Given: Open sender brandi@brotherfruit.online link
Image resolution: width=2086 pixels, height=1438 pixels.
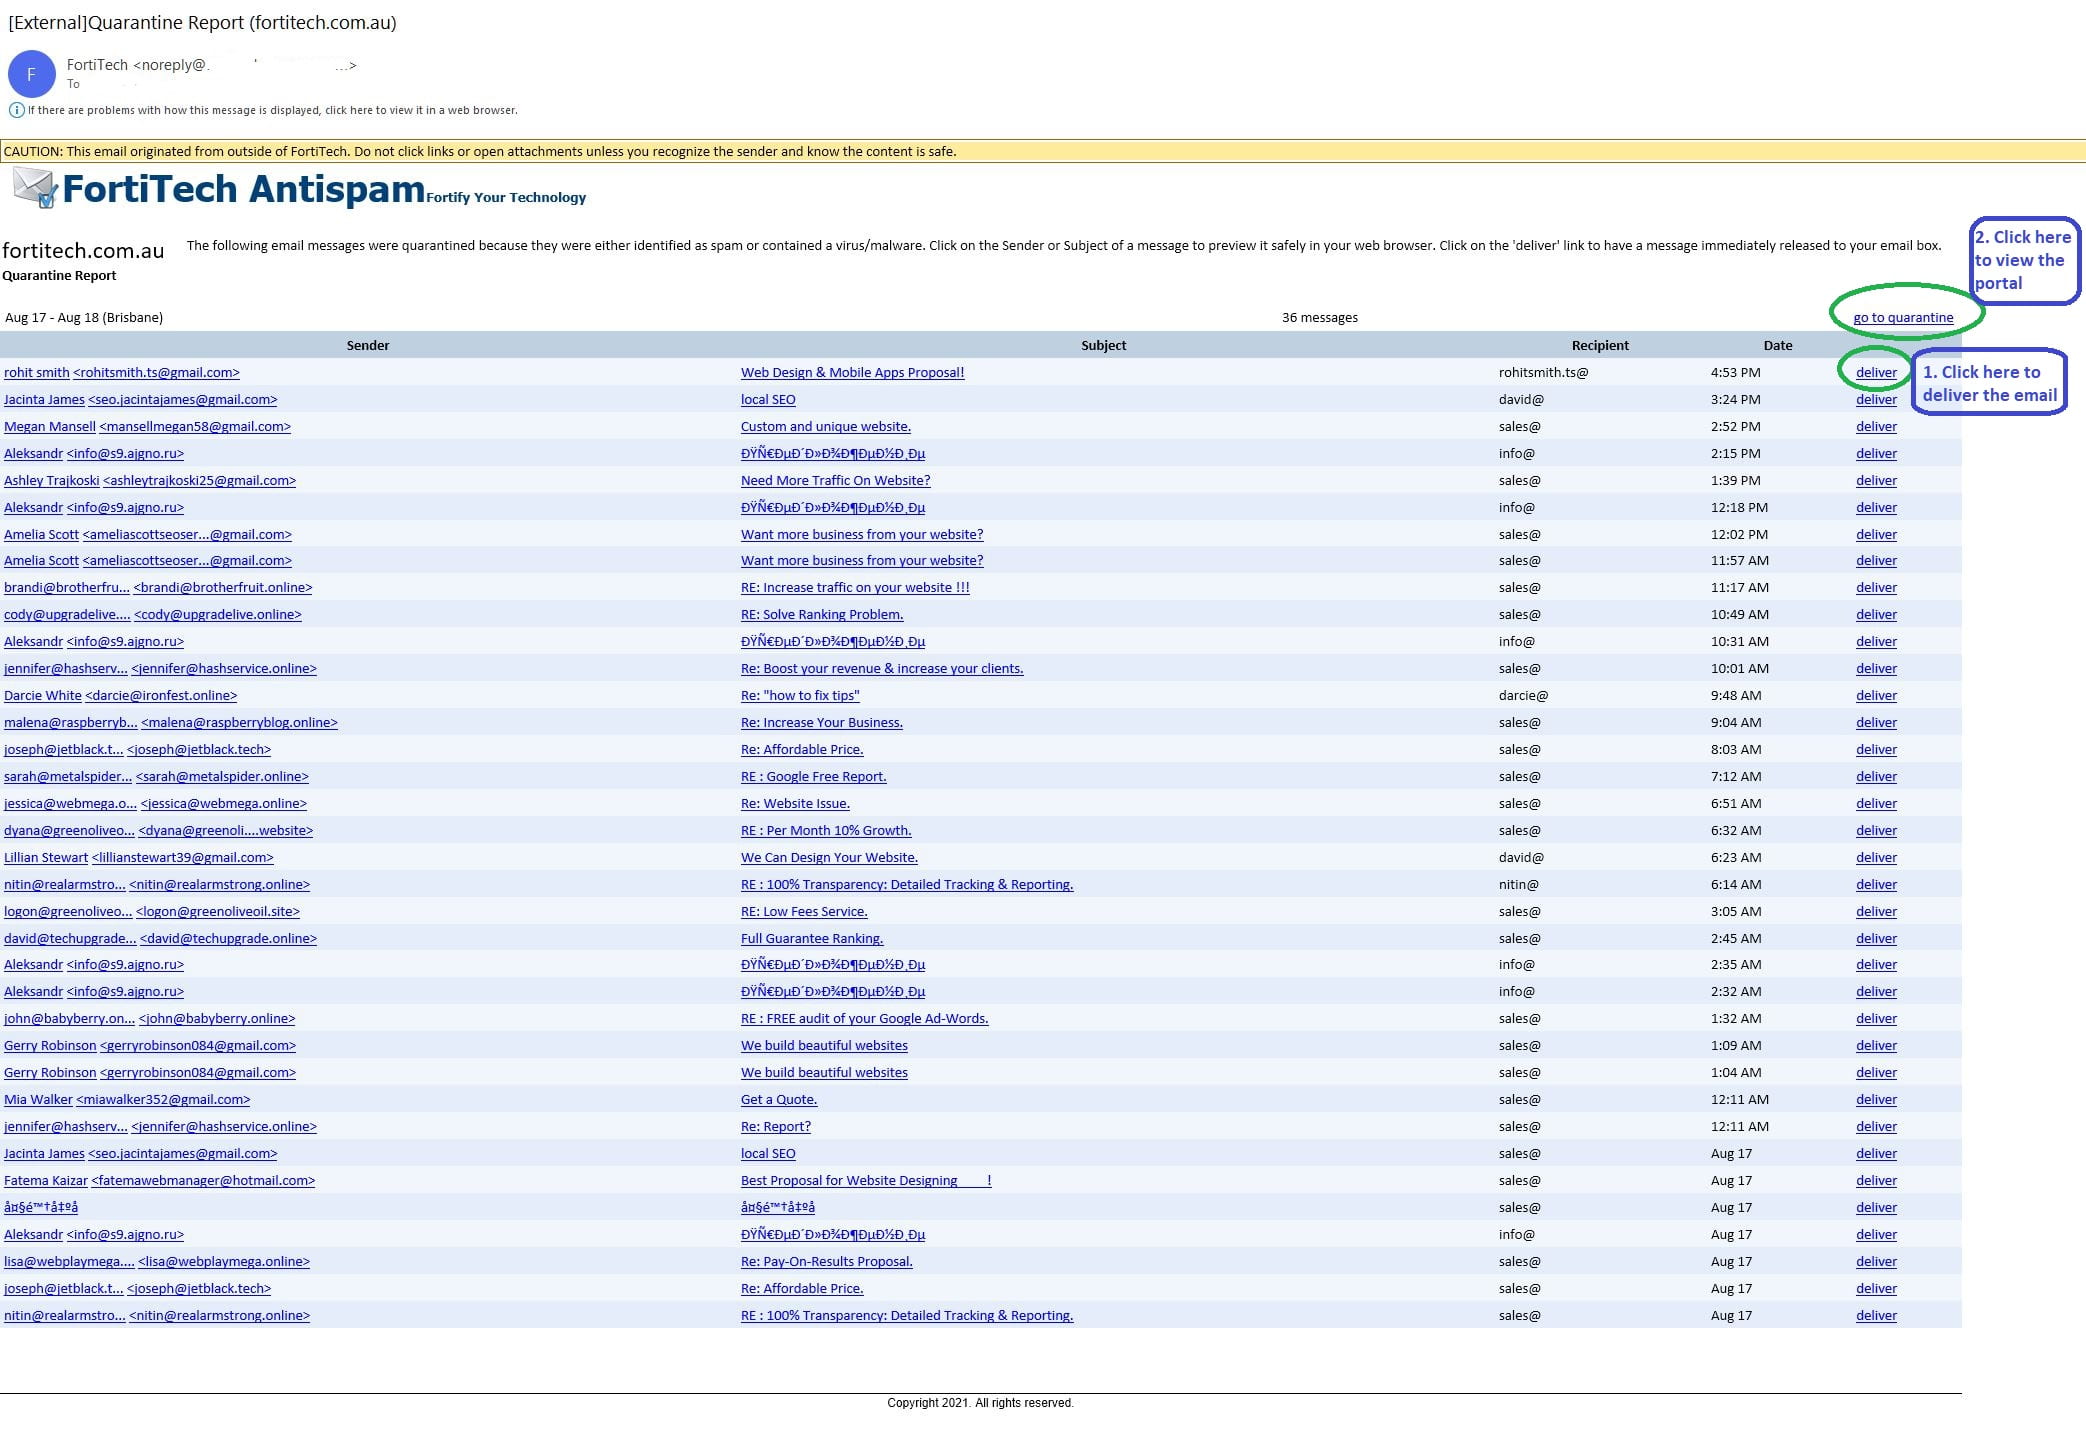Looking at the screenshot, I should [158, 588].
